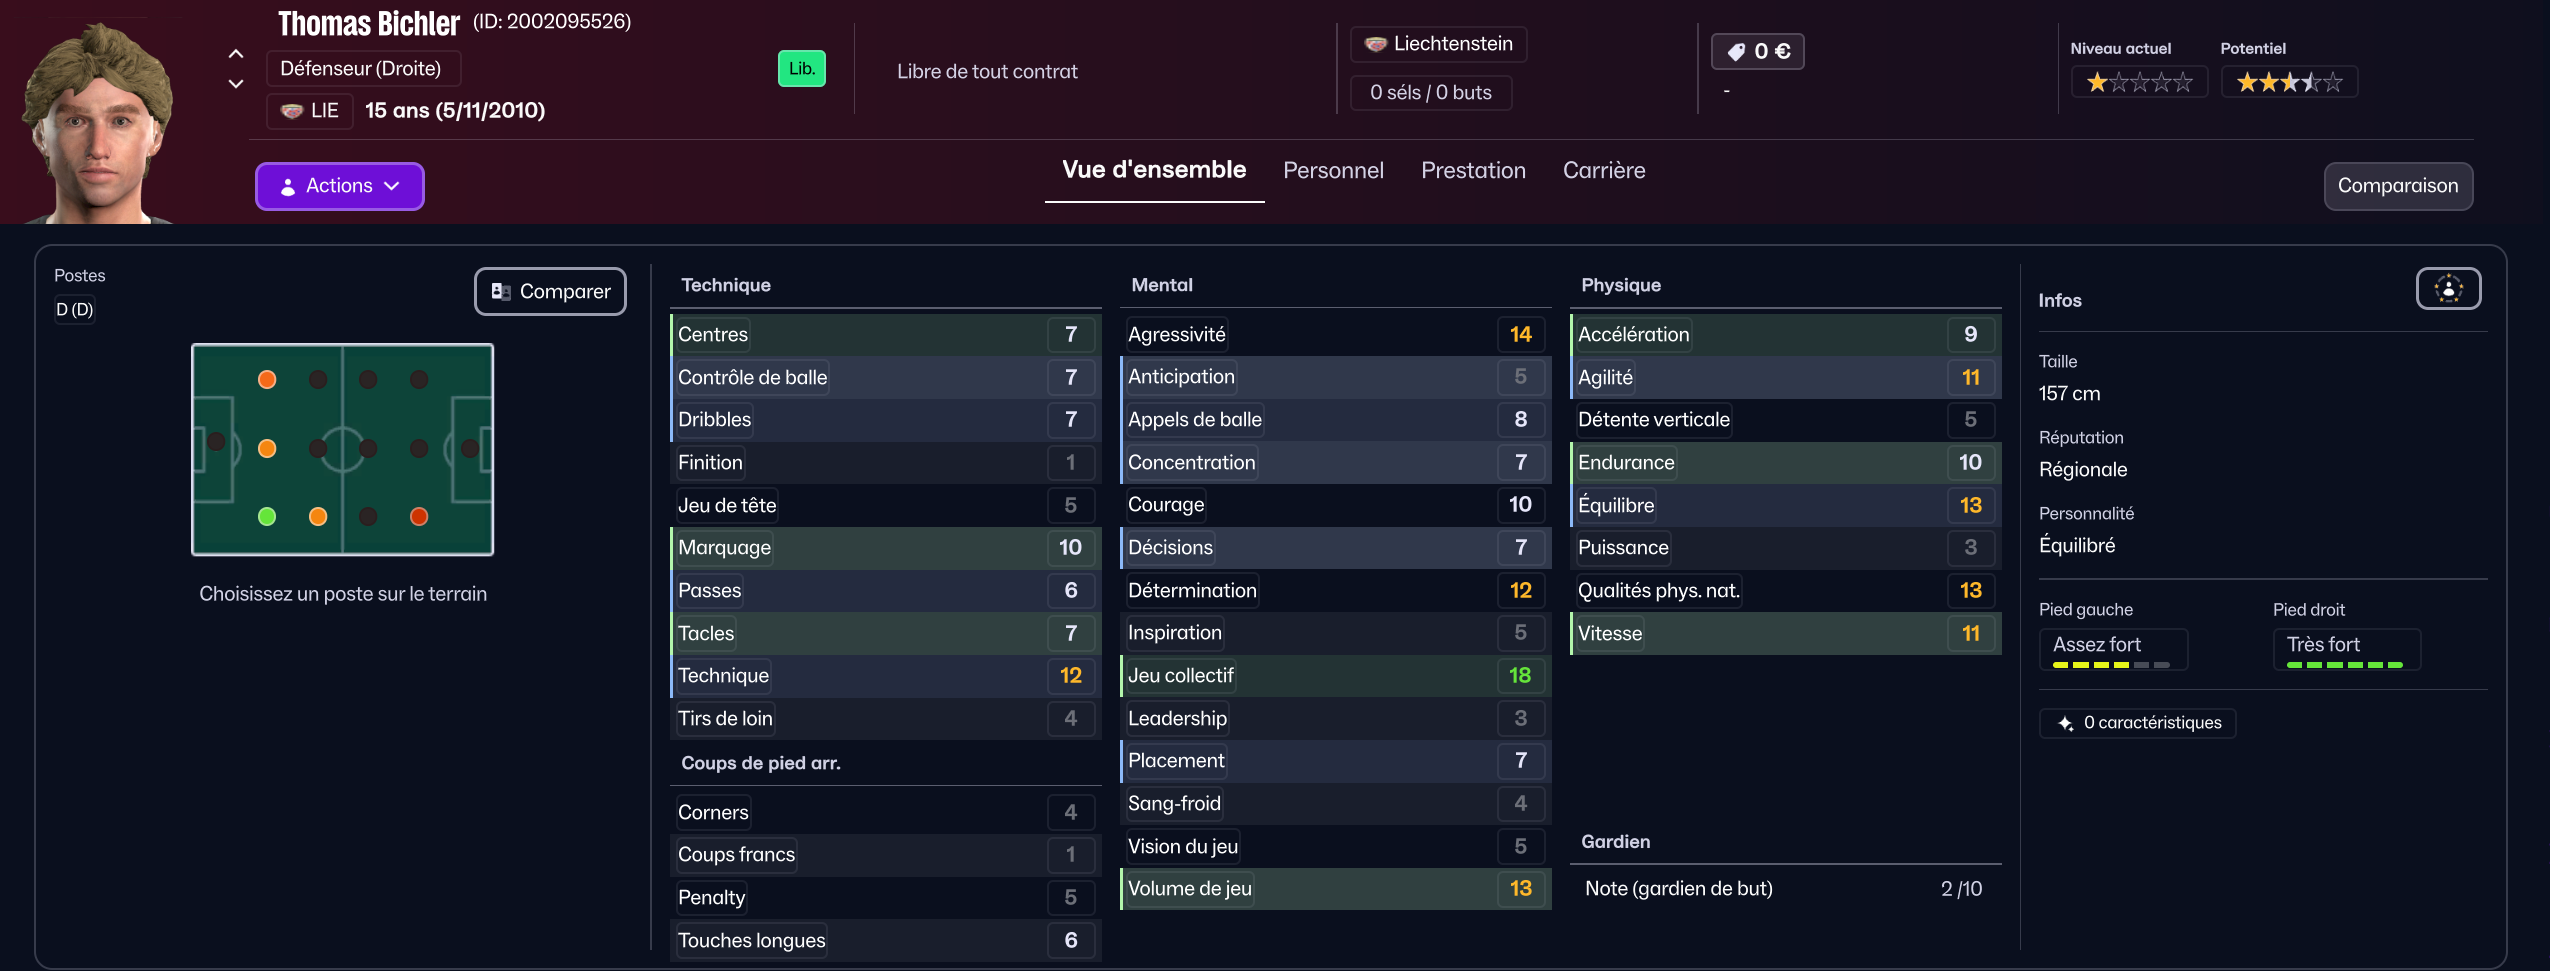Click the LIE nationality flag badge
The width and height of the screenshot is (2550, 971).
pyautogui.click(x=309, y=111)
